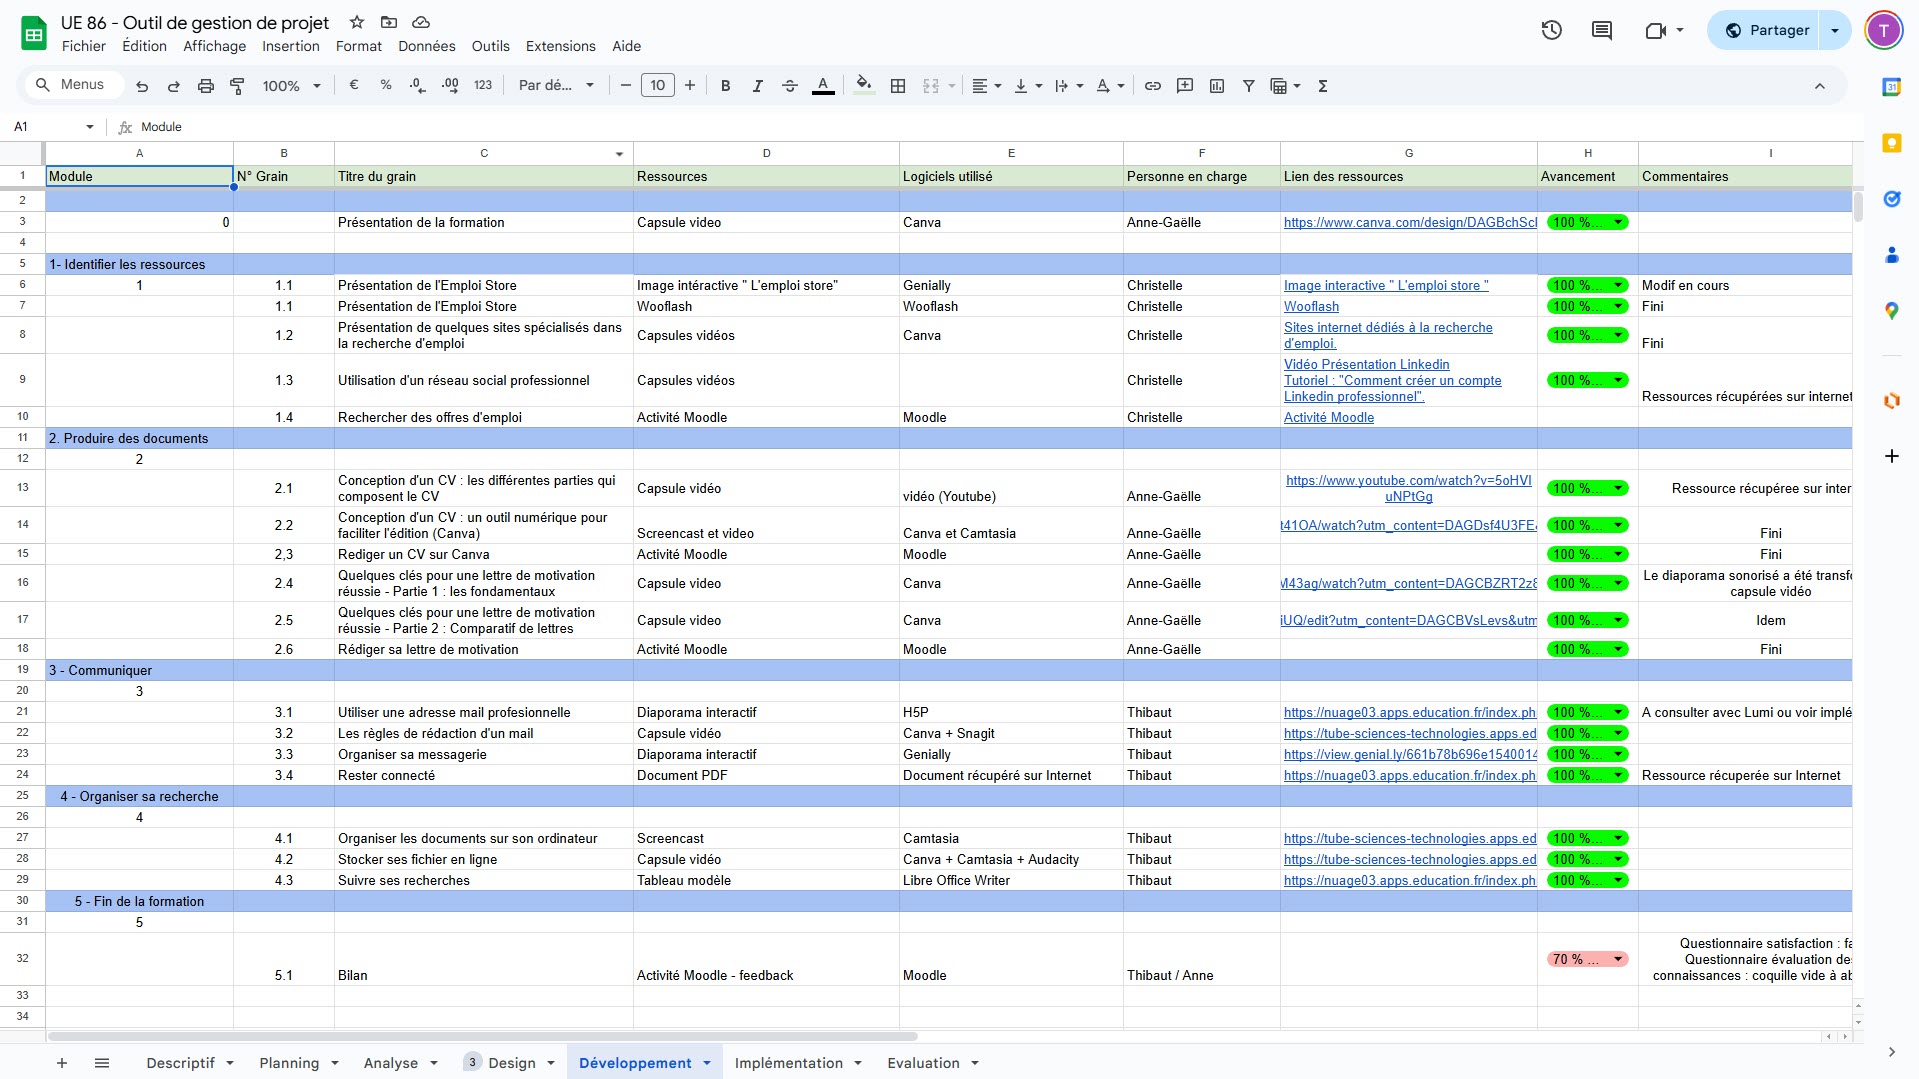Open the comments panel icon

(x=1601, y=30)
